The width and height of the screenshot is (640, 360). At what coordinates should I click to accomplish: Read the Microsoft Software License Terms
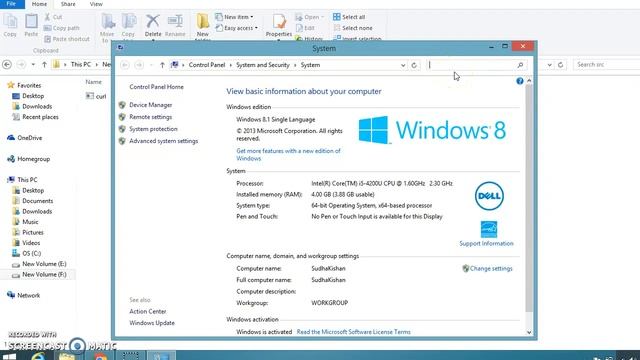click(353, 332)
